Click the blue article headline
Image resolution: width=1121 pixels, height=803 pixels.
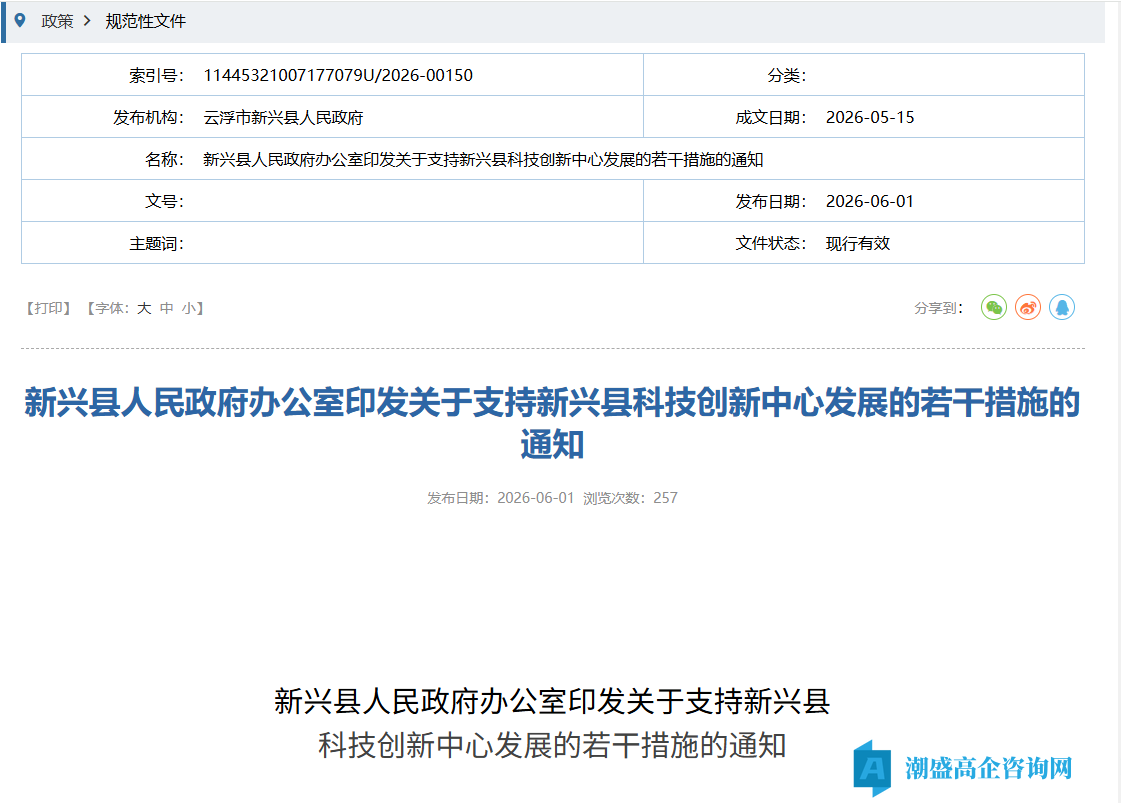pyautogui.click(x=552, y=423)
